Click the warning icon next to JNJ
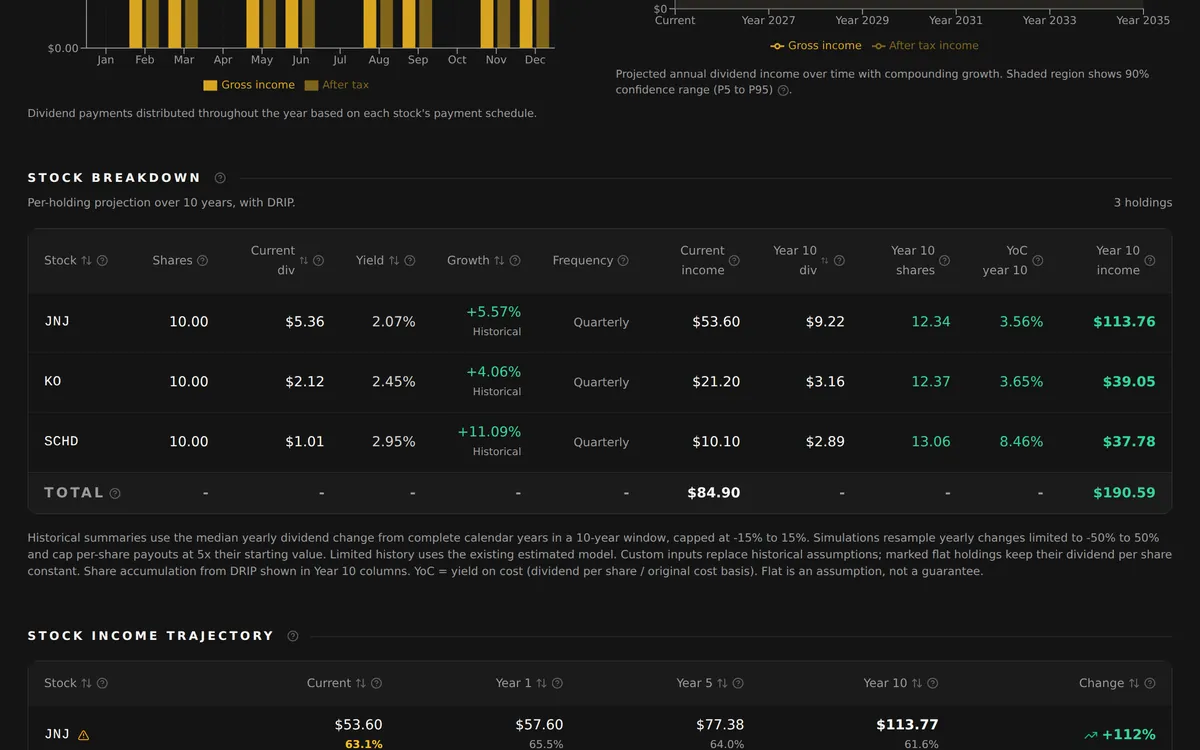Viewport: 1200px width, 750px height. click(x=83, y=735)
